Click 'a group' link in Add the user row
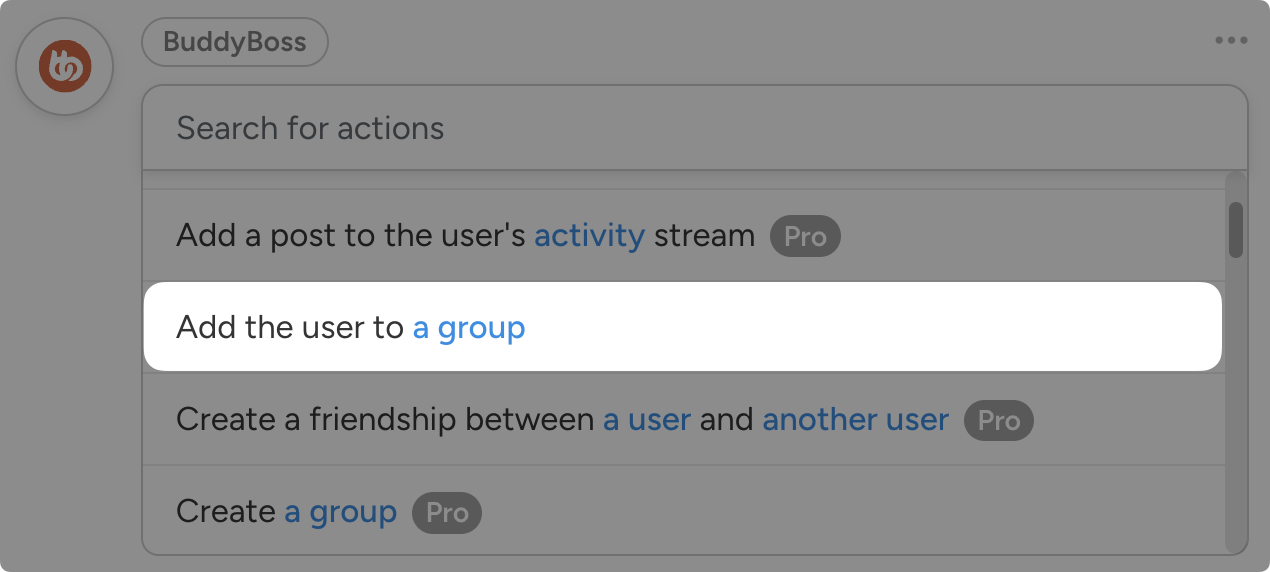The image size is (1270, 572). [x=469, y=328]
